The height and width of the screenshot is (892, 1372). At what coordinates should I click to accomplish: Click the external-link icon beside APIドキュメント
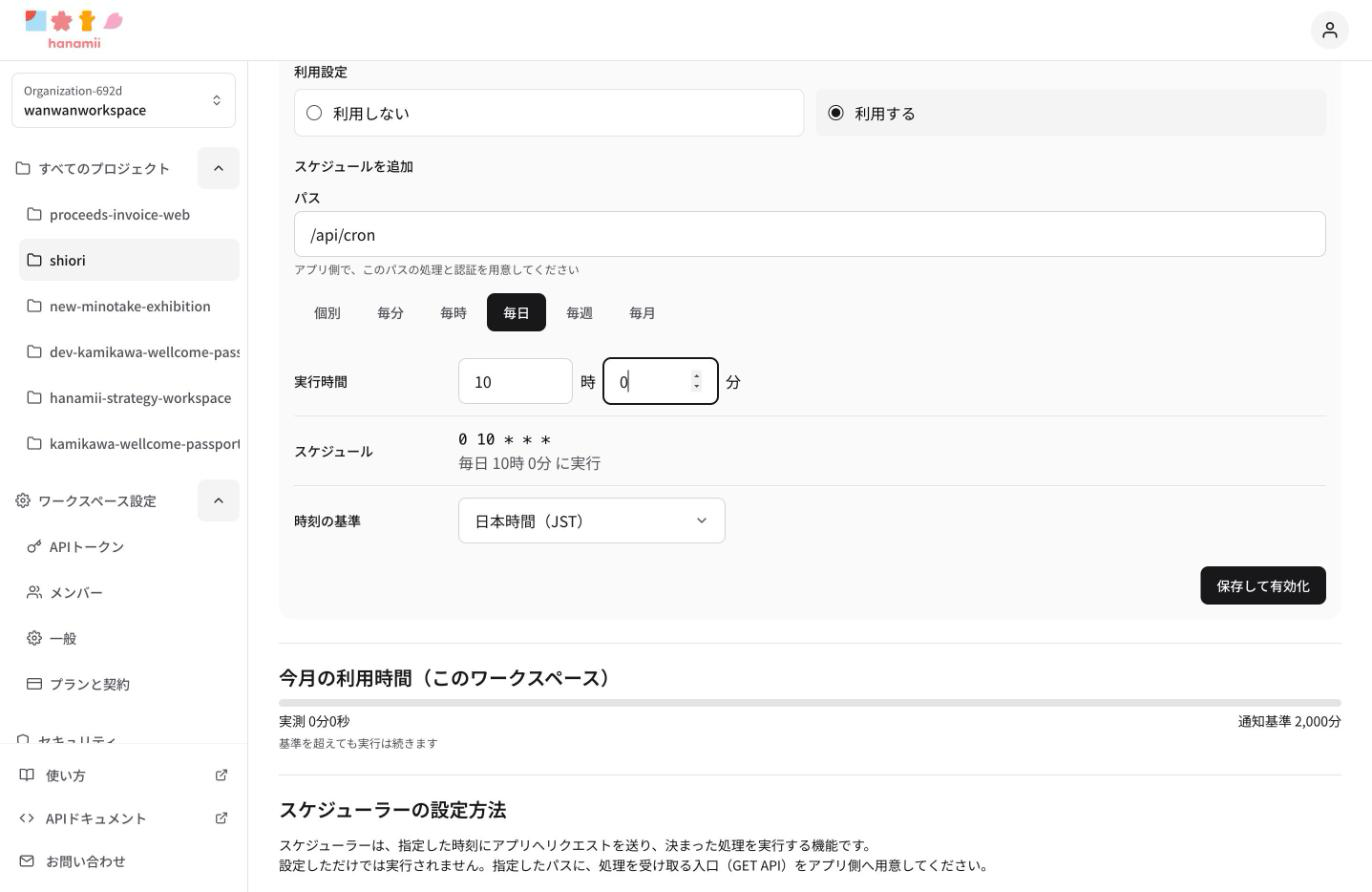(x=222, y=818)
